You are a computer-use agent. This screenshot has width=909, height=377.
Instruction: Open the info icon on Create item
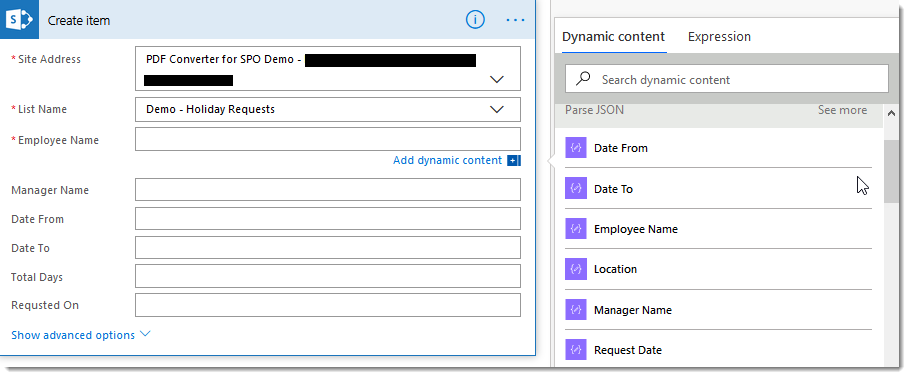click(475, 20)
